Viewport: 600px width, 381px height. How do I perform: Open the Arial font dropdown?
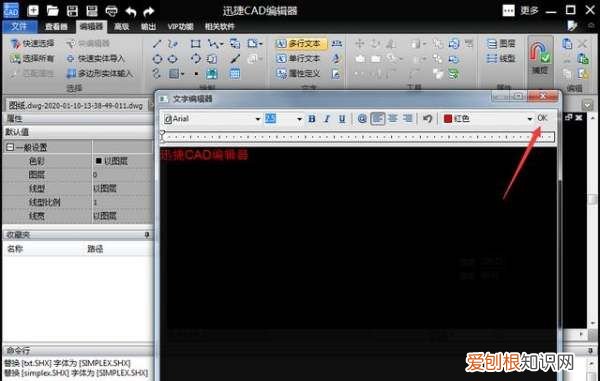(258, 119)
